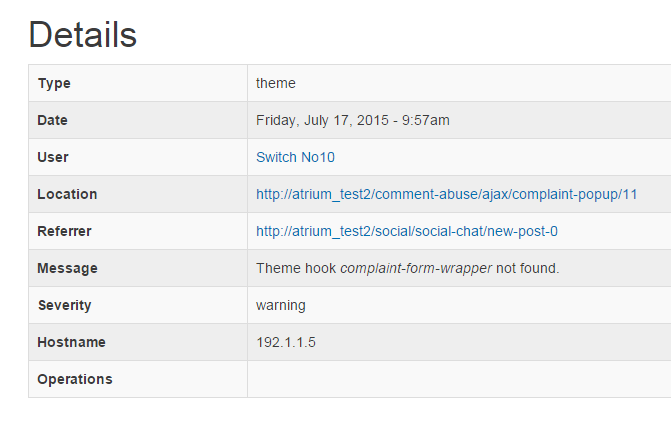Click the warning severity value

[281, 306]
